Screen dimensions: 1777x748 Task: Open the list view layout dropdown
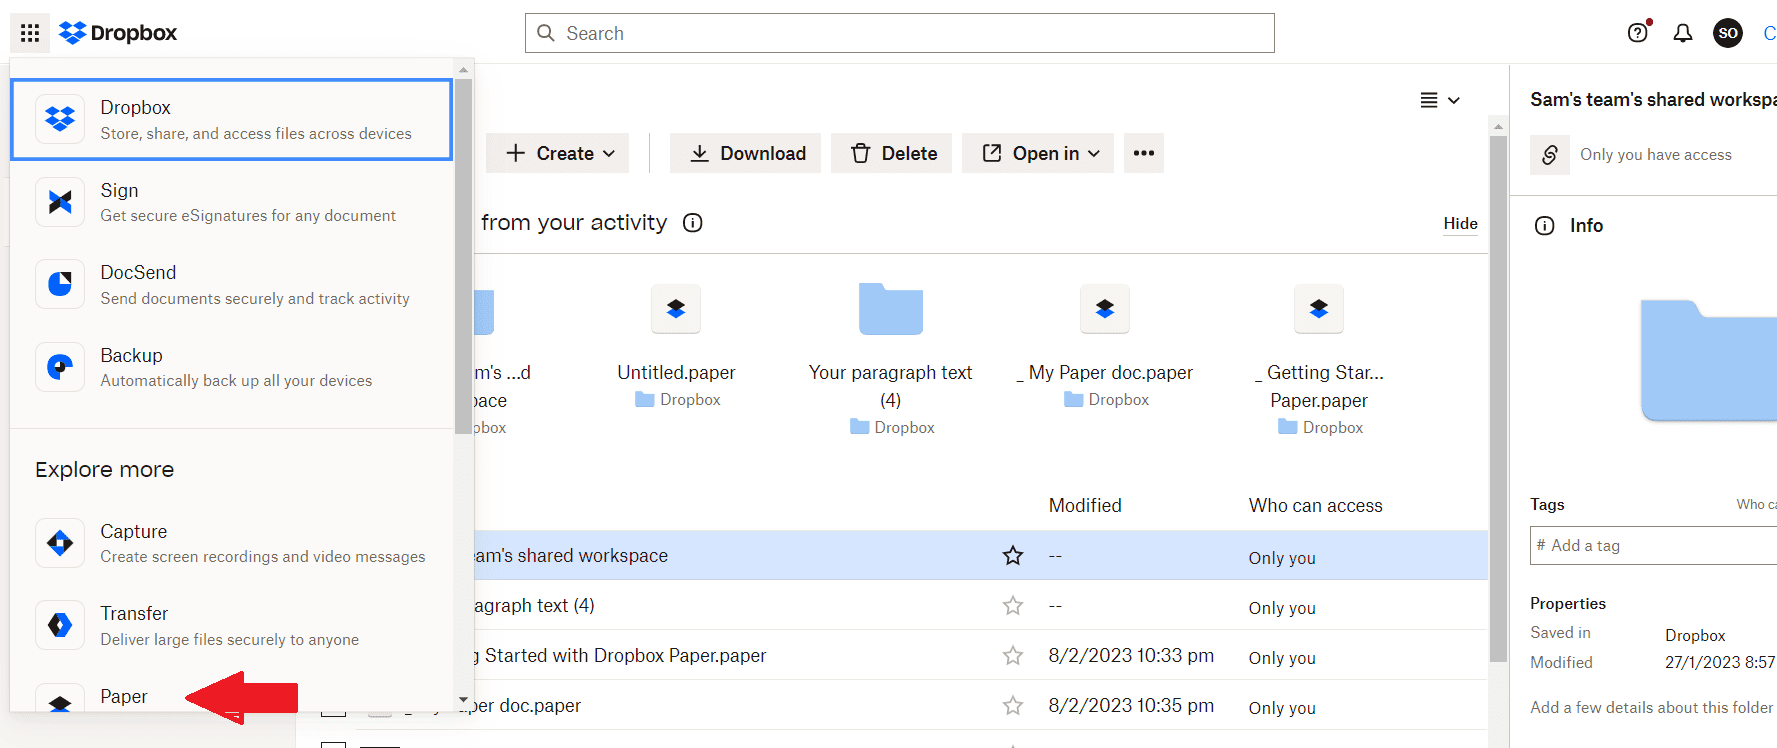(1440, 100)
